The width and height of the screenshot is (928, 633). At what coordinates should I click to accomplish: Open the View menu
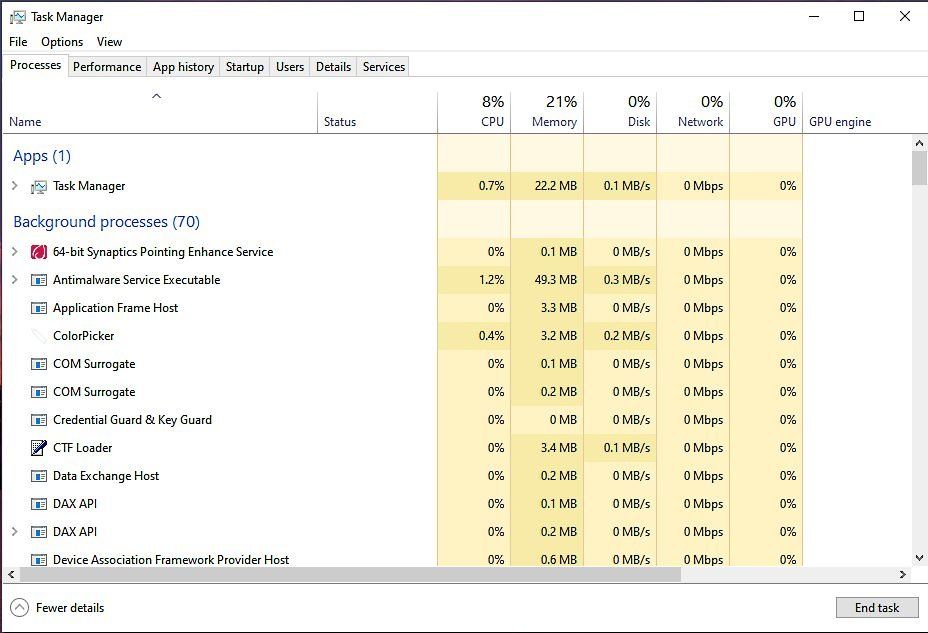[x=109, y=42]
